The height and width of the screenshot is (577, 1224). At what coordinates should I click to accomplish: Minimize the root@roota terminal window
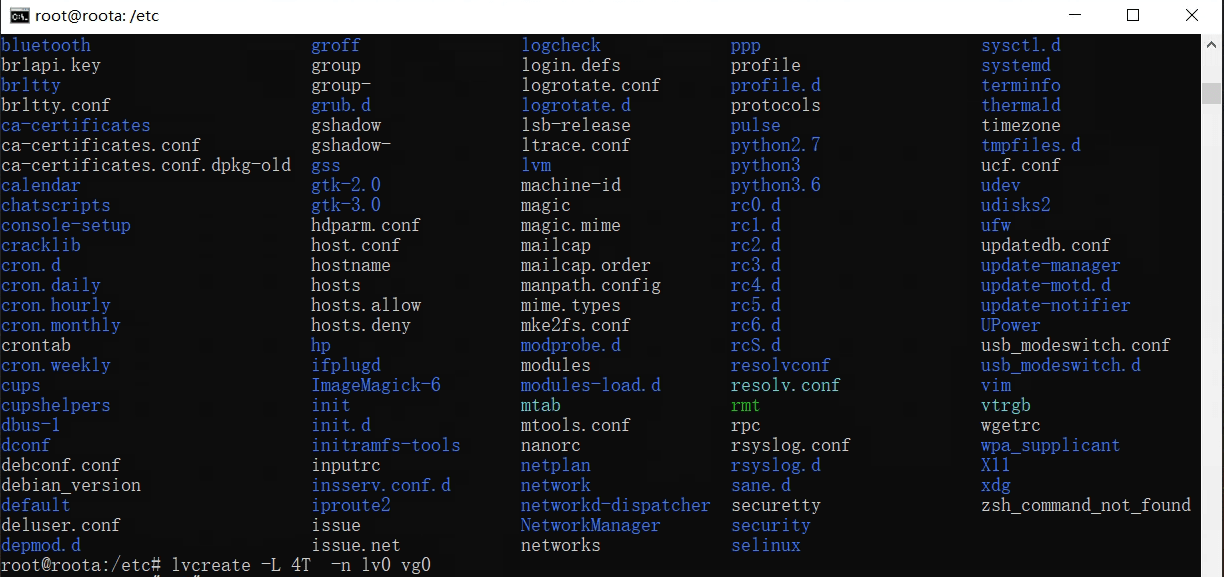coord(1075,15)
